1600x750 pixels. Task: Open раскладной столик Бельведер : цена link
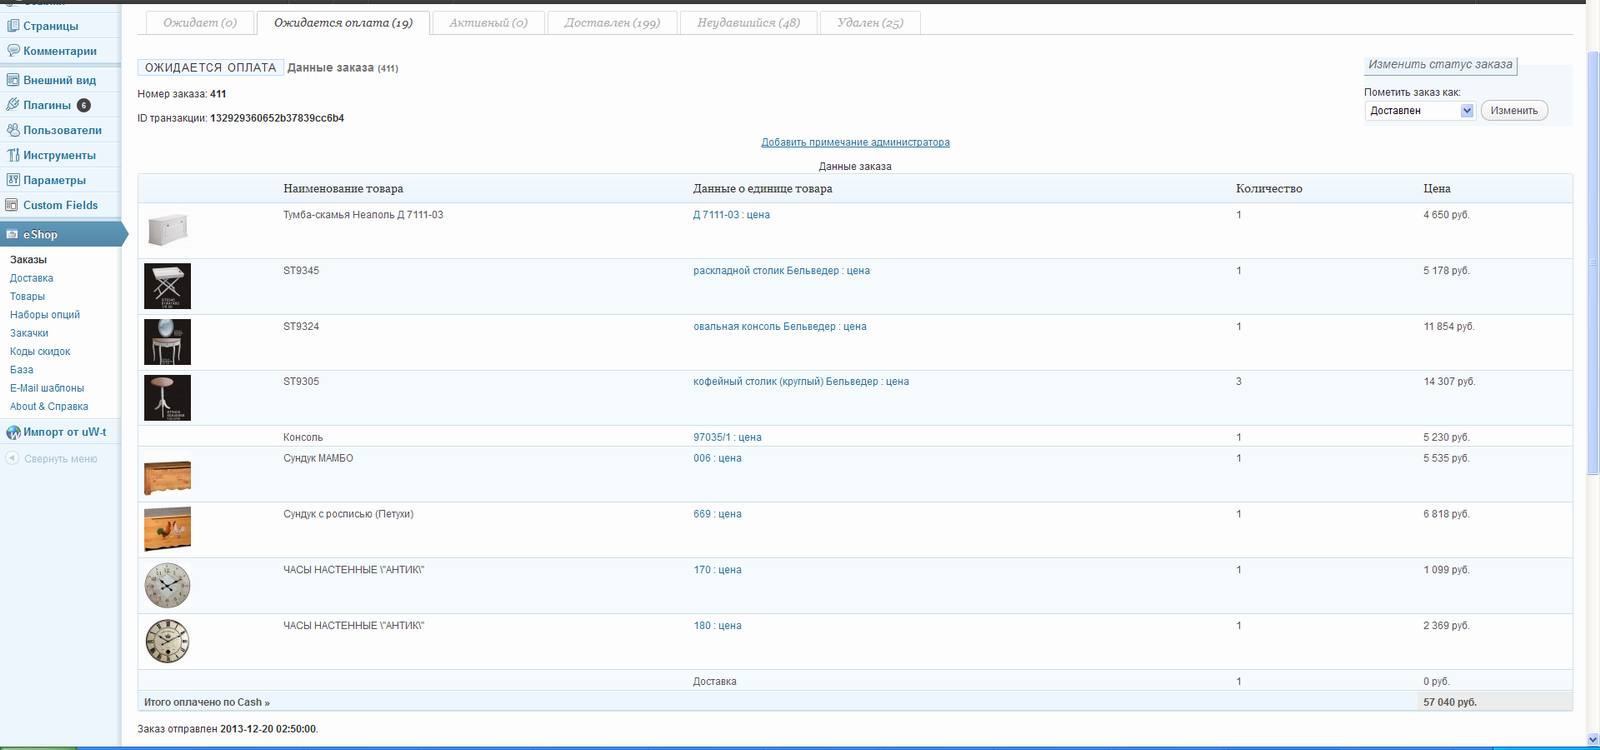(x=781, y=271)
